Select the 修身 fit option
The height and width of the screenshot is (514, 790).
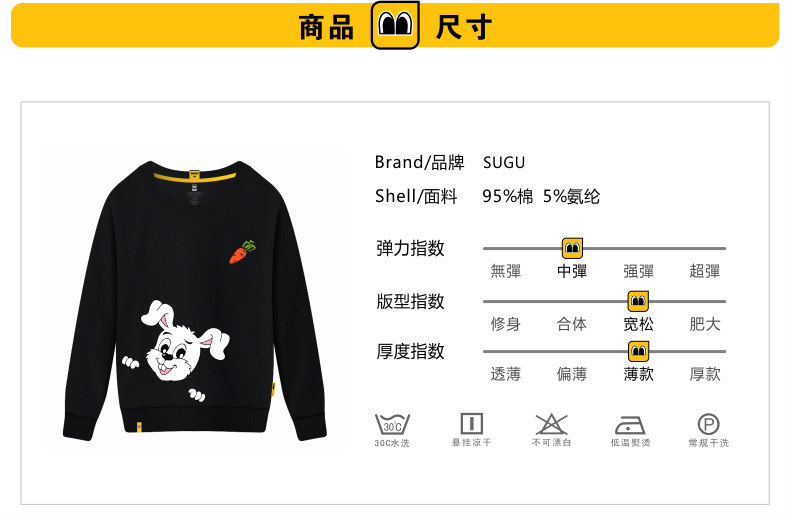pyautogui.click(x=505, y=324)
